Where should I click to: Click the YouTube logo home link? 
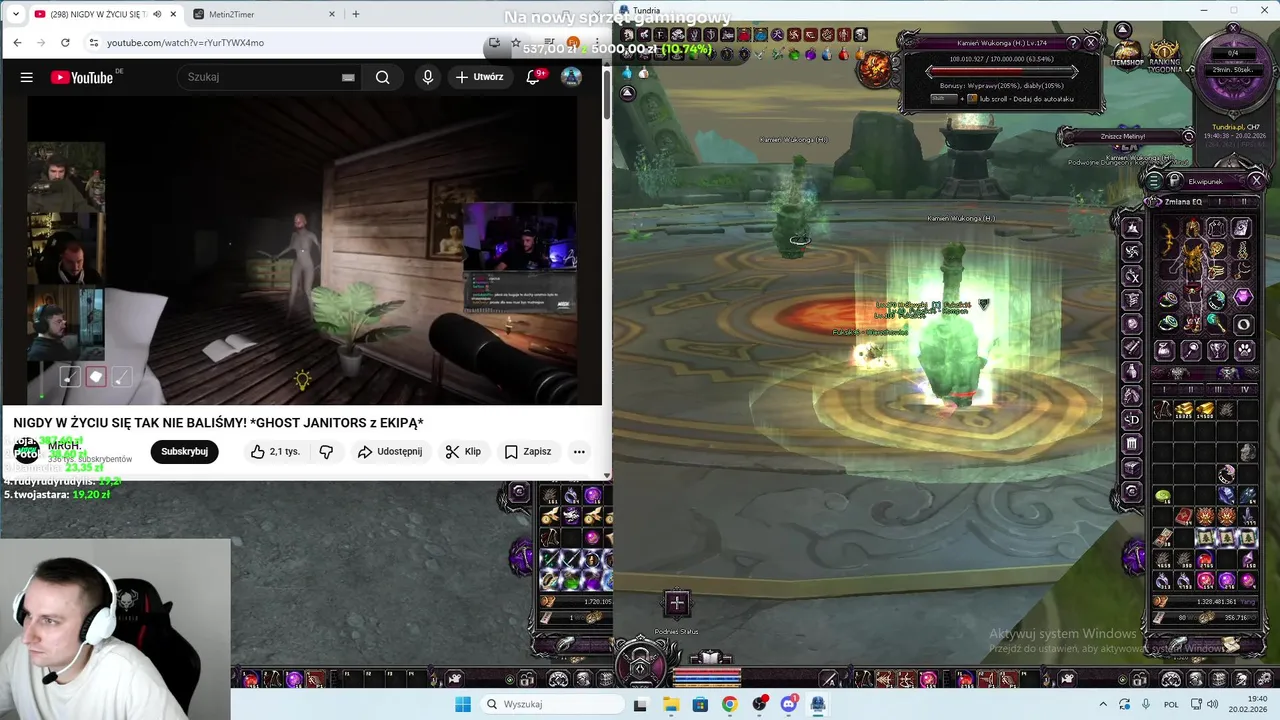(x=83, y=77)
